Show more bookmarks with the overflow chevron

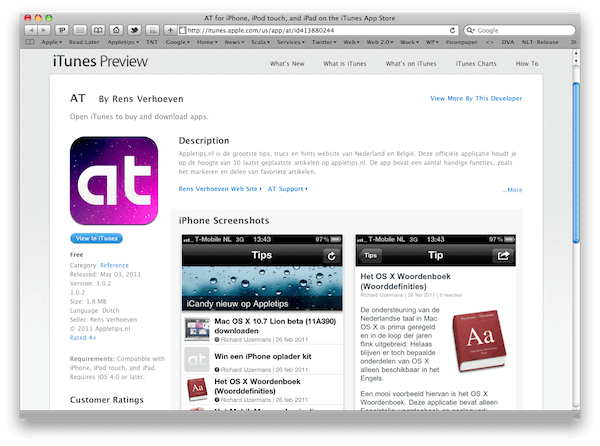pyautogui.click(x=573, y=42)
